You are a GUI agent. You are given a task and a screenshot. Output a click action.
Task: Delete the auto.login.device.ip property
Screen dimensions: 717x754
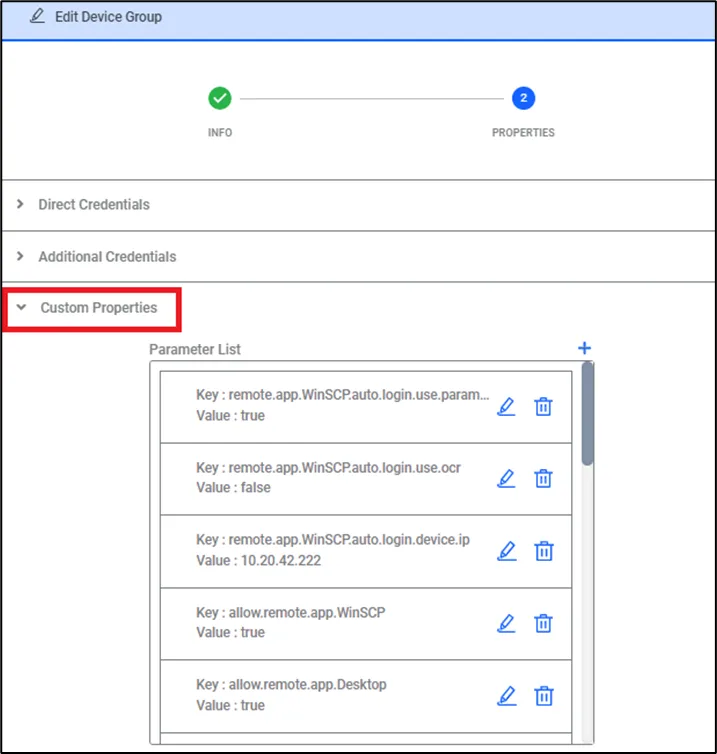(544, 551)
